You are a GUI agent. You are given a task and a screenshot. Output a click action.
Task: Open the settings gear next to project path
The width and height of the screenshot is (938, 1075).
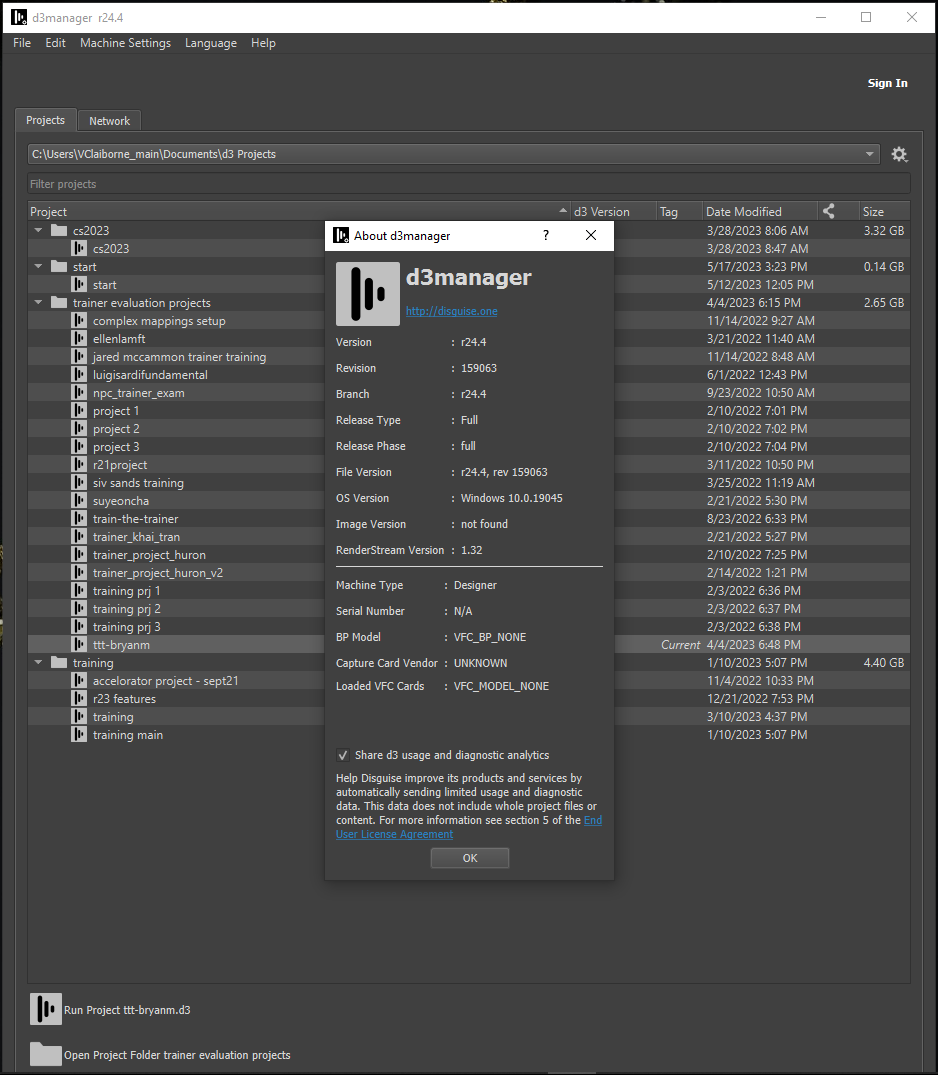tap(899, 154)
